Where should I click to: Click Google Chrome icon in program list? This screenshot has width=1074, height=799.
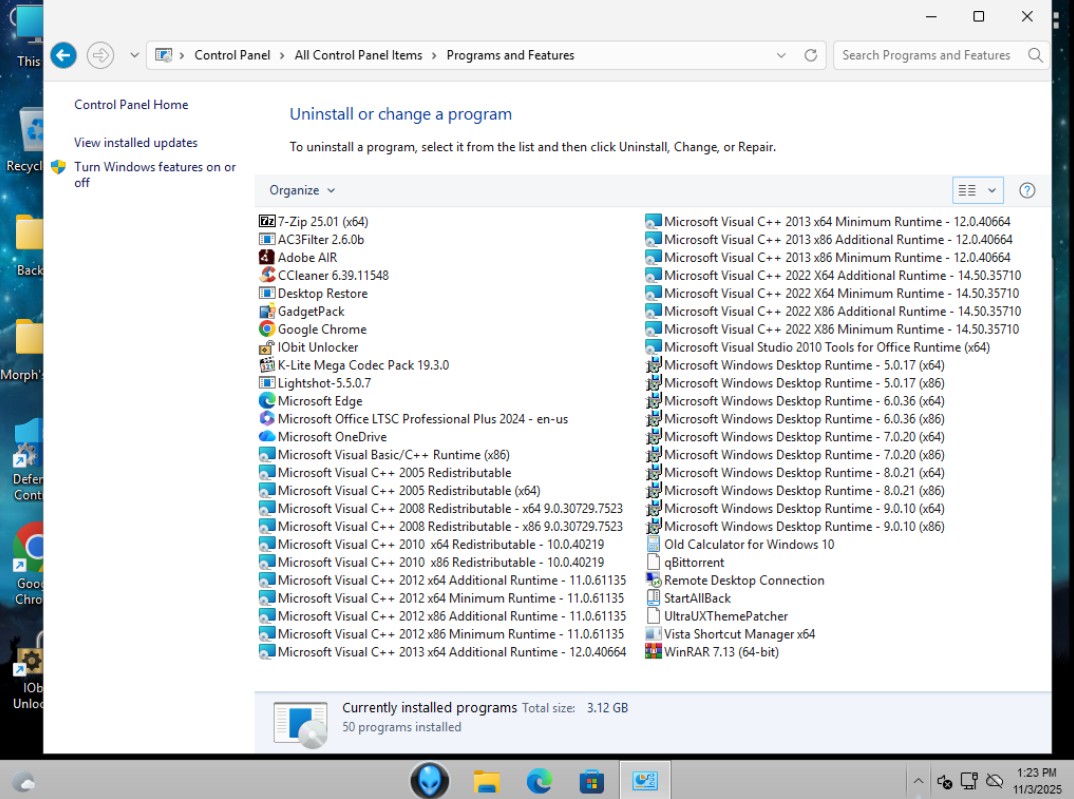coord(266,329)
